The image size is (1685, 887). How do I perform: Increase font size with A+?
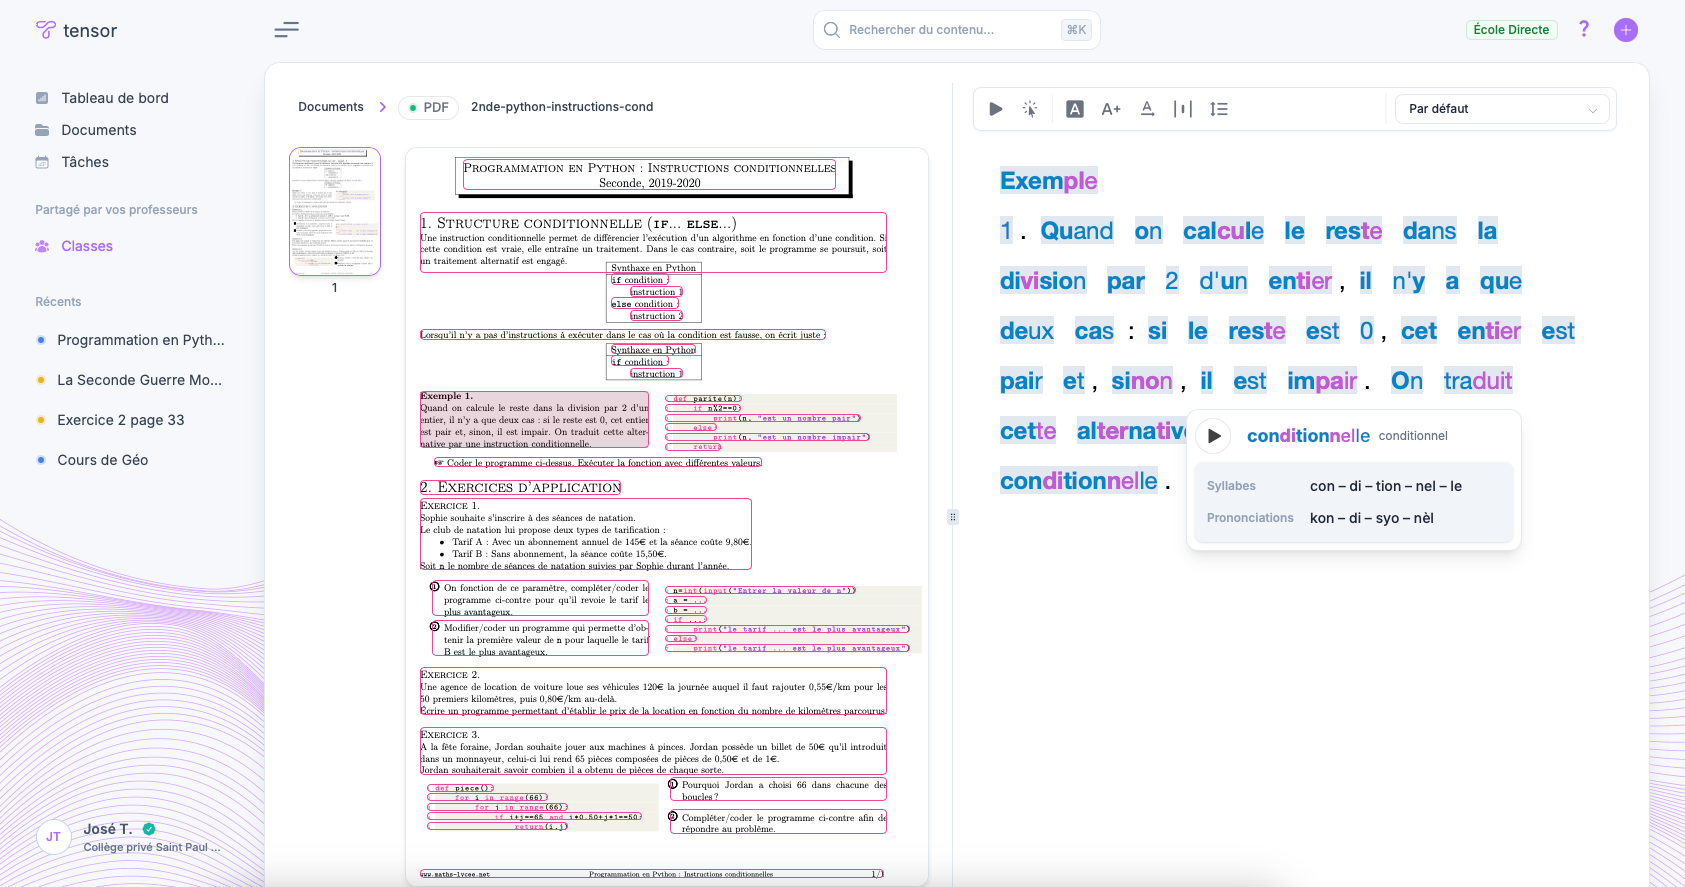[x=1111, y=109]
